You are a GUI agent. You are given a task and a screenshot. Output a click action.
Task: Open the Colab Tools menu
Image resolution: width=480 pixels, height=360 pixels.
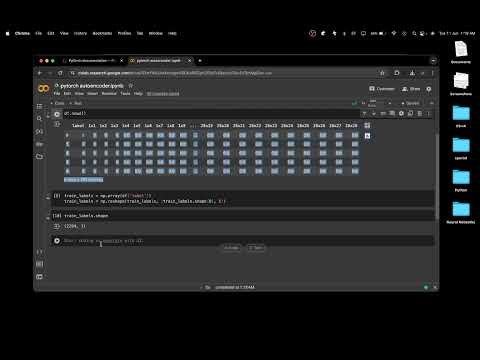point(125,94)
